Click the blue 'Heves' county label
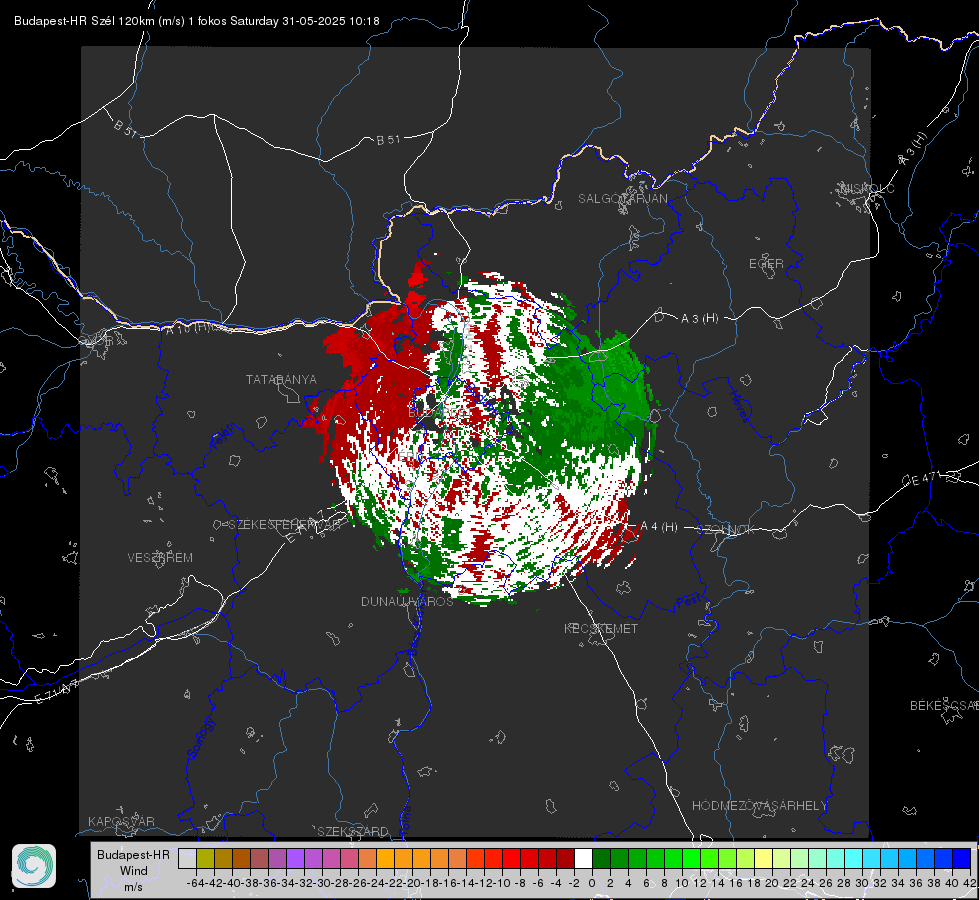The width and height of the screenshot is (979, 900). coord(739,407)
